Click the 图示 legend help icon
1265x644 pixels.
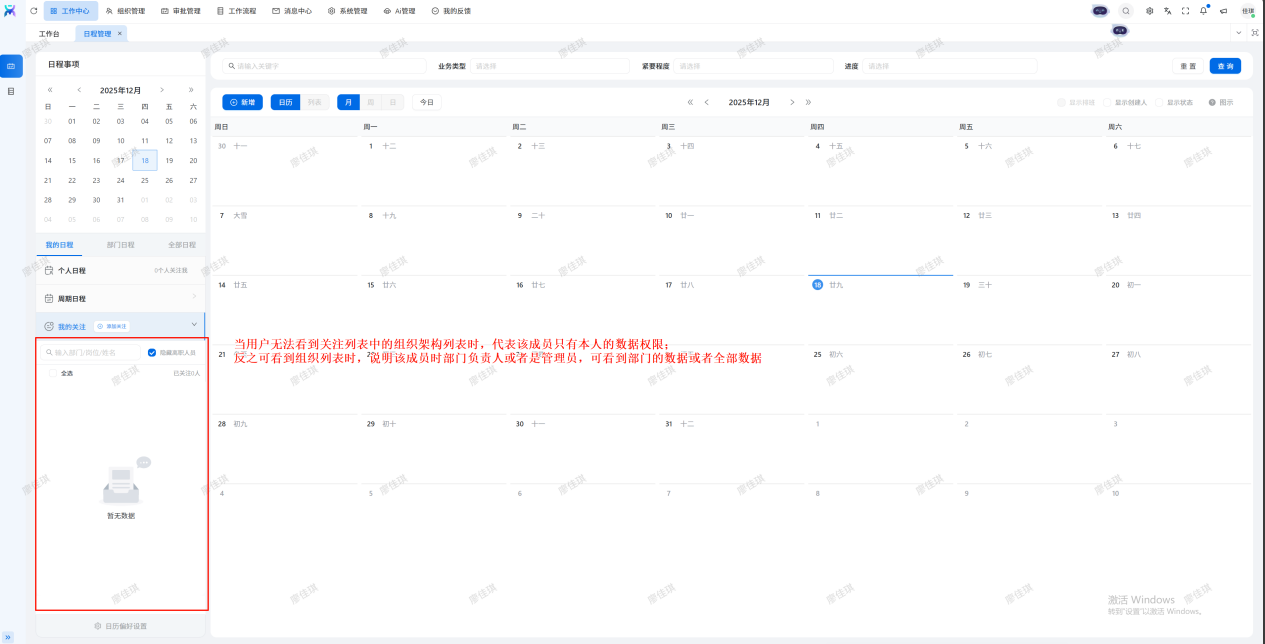pyautogui.click(x=1213, y=102)
